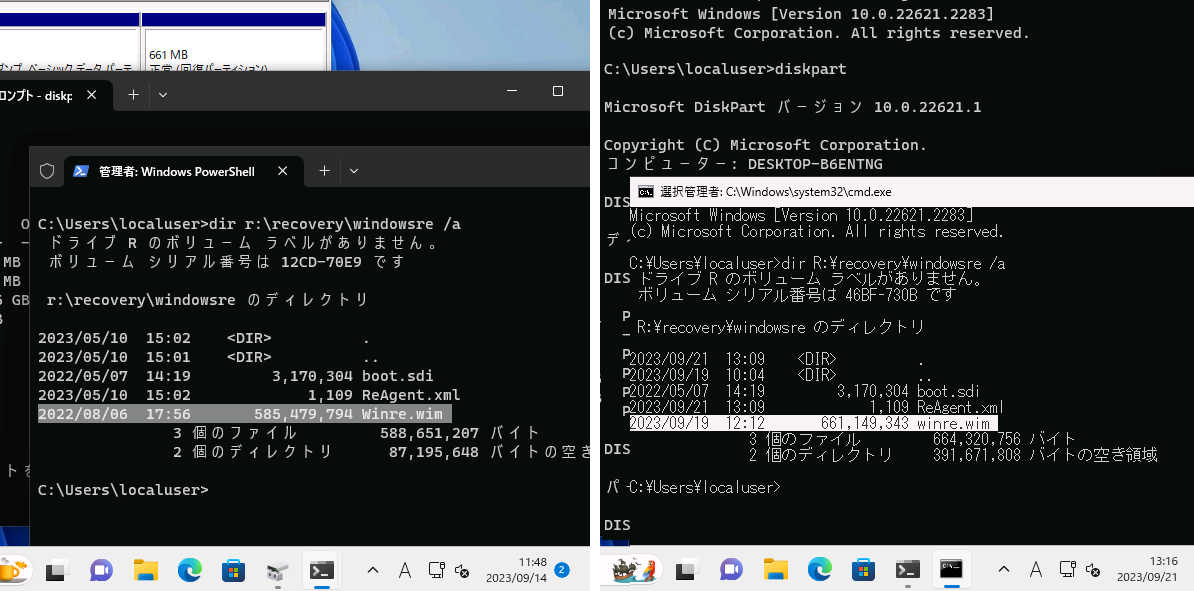Image resolution: width=1194 pixels, height=591 pixels.
Task: Click Task View icon in the 13:16 taskbar
Action: (686, 570)
